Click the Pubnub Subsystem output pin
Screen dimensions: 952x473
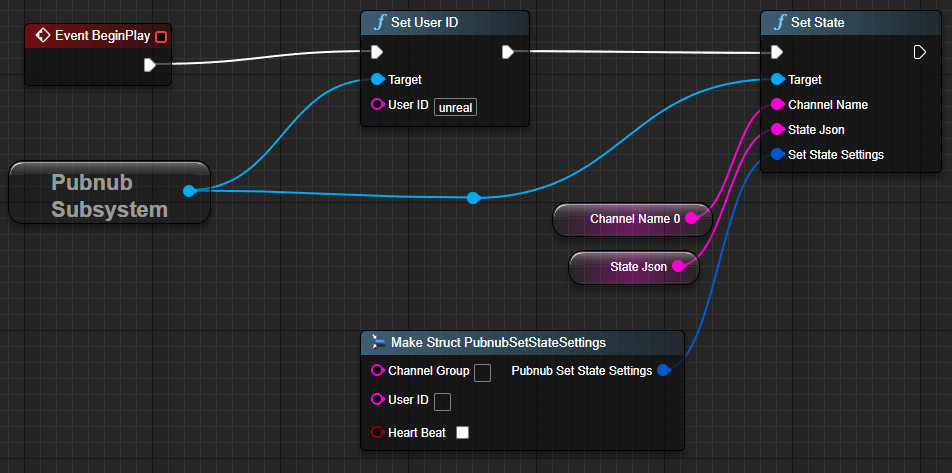[189, 191]
